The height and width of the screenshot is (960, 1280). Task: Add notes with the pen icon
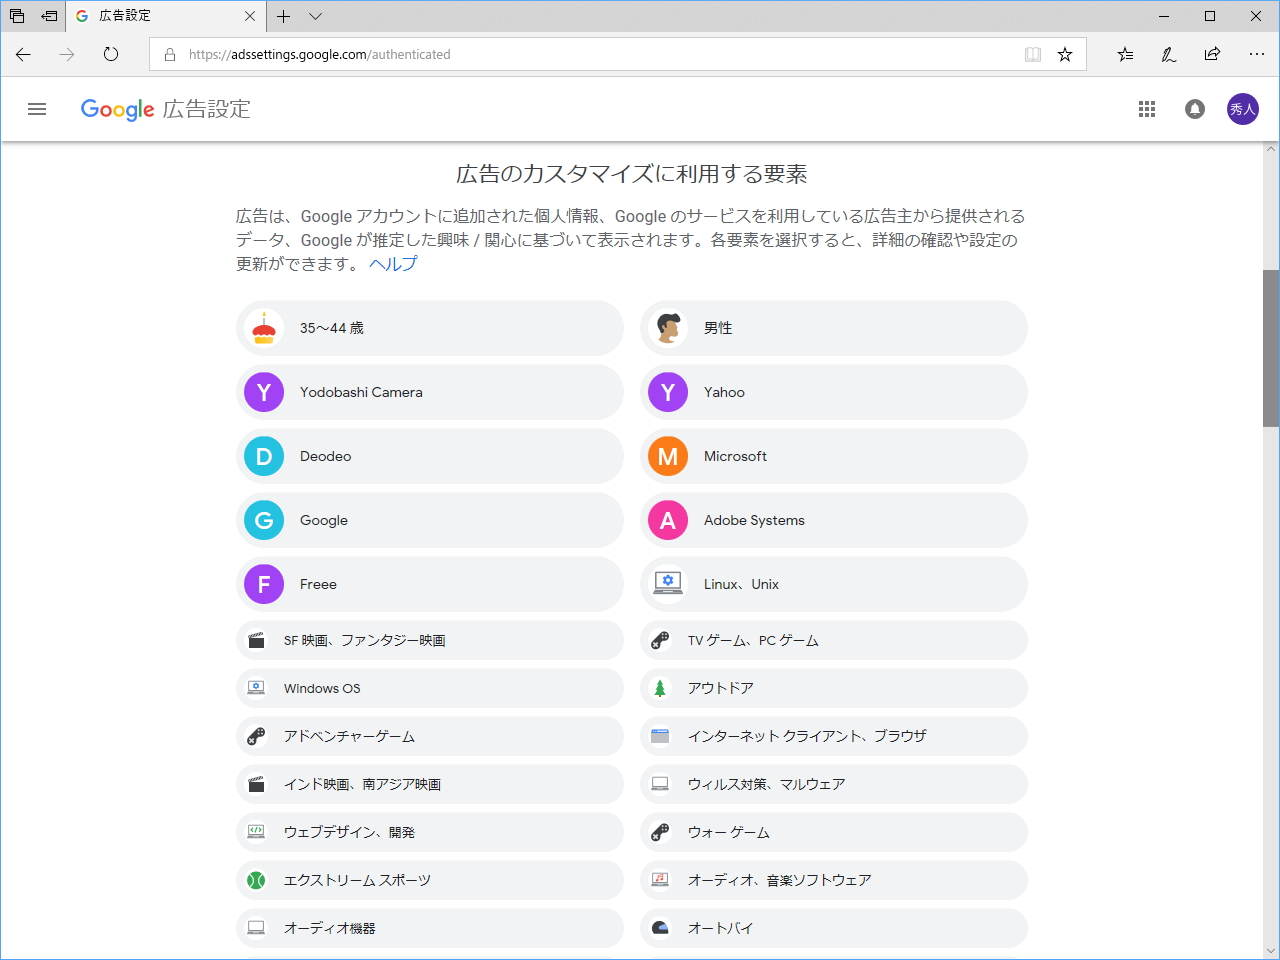[1169, 54]
